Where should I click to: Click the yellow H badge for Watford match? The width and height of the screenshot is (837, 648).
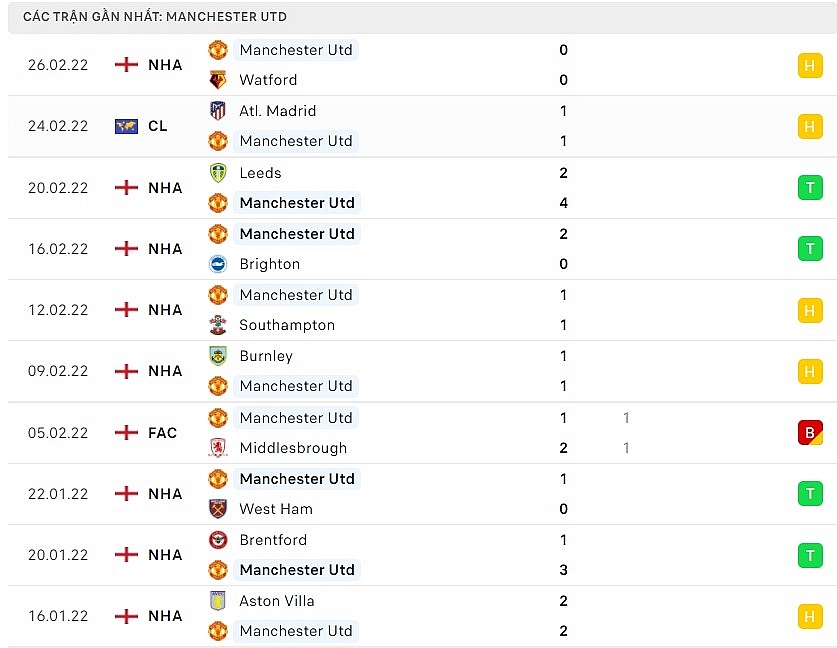tap(809, 66)
